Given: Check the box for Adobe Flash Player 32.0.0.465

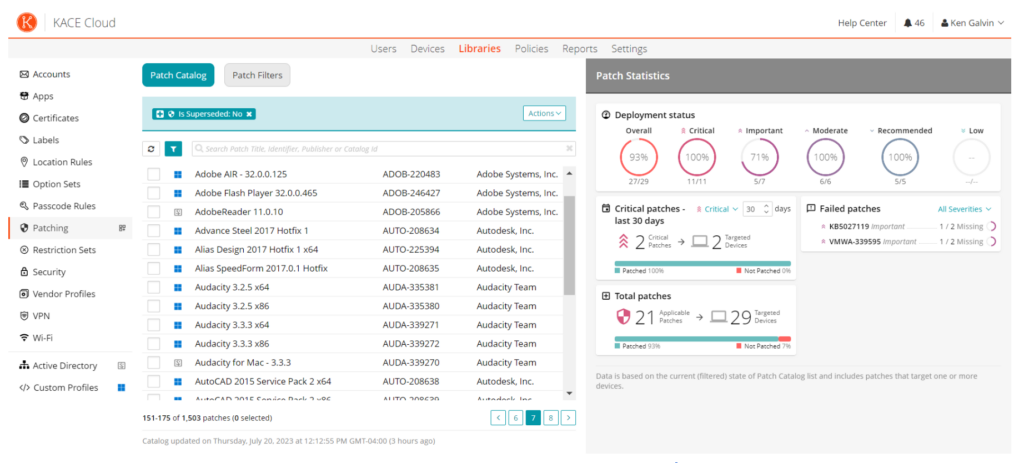Looking at the screenshot, I should [153, 193].
